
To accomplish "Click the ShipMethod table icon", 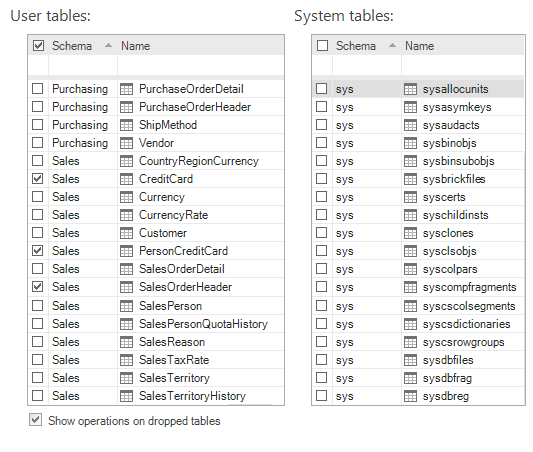I will click(126, 125).
